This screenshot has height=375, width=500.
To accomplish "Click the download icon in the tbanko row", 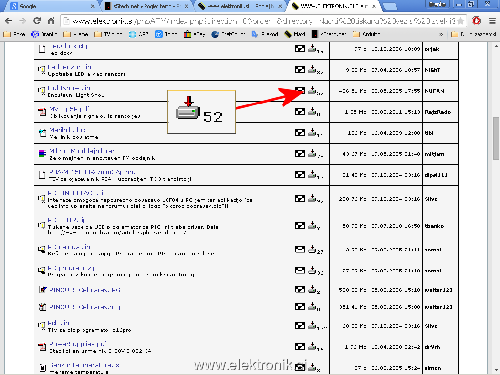I will click(312, 225).
